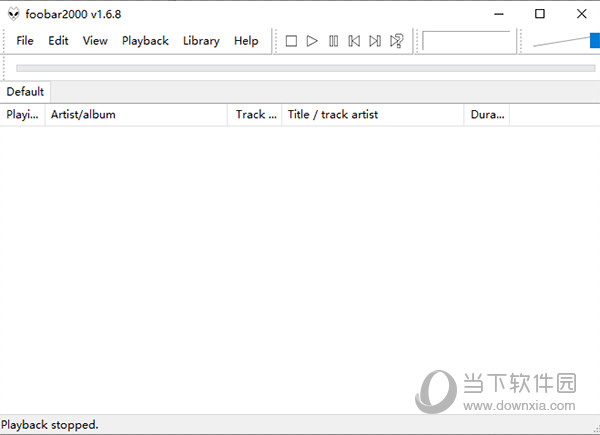Maximize the foobar2000 window
Screen dimensions: 600x435
pyautogui.click(x=540, y=14)
